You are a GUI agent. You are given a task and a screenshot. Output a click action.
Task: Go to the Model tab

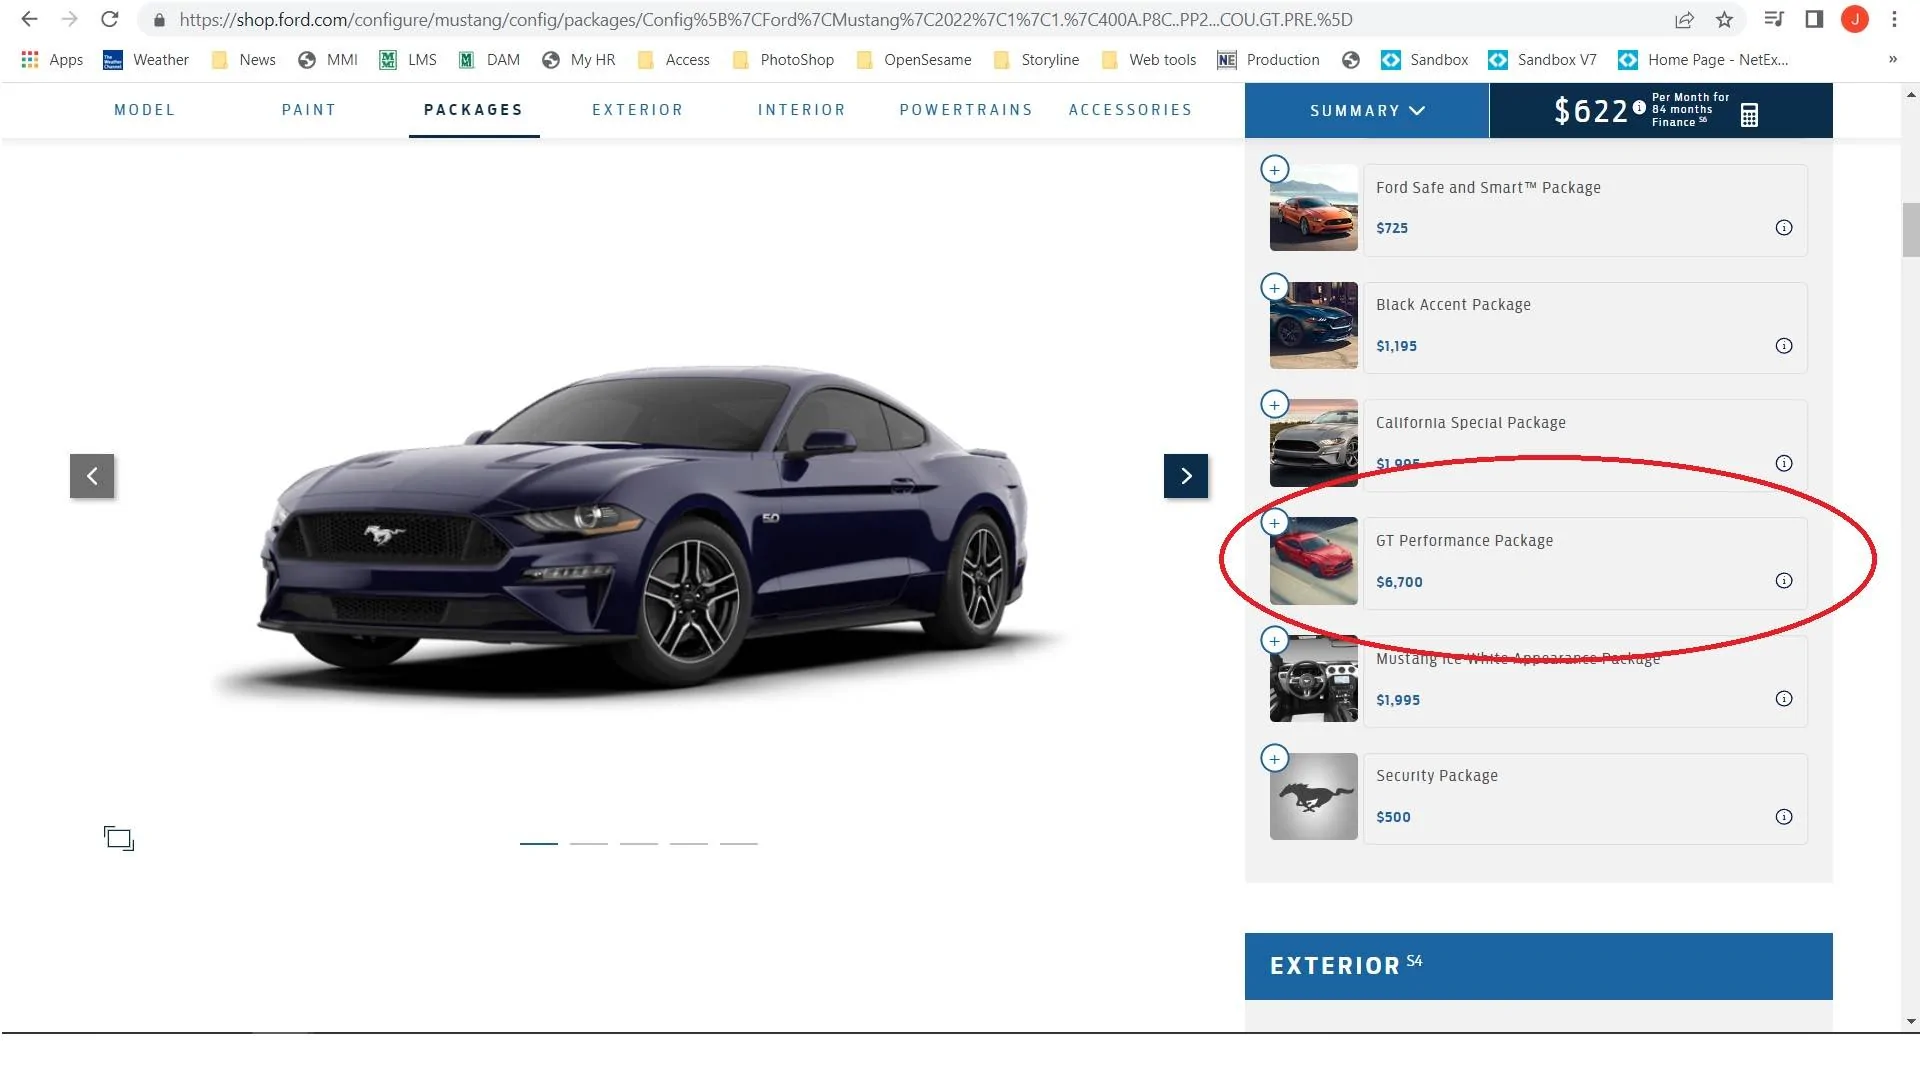[145, 110]
